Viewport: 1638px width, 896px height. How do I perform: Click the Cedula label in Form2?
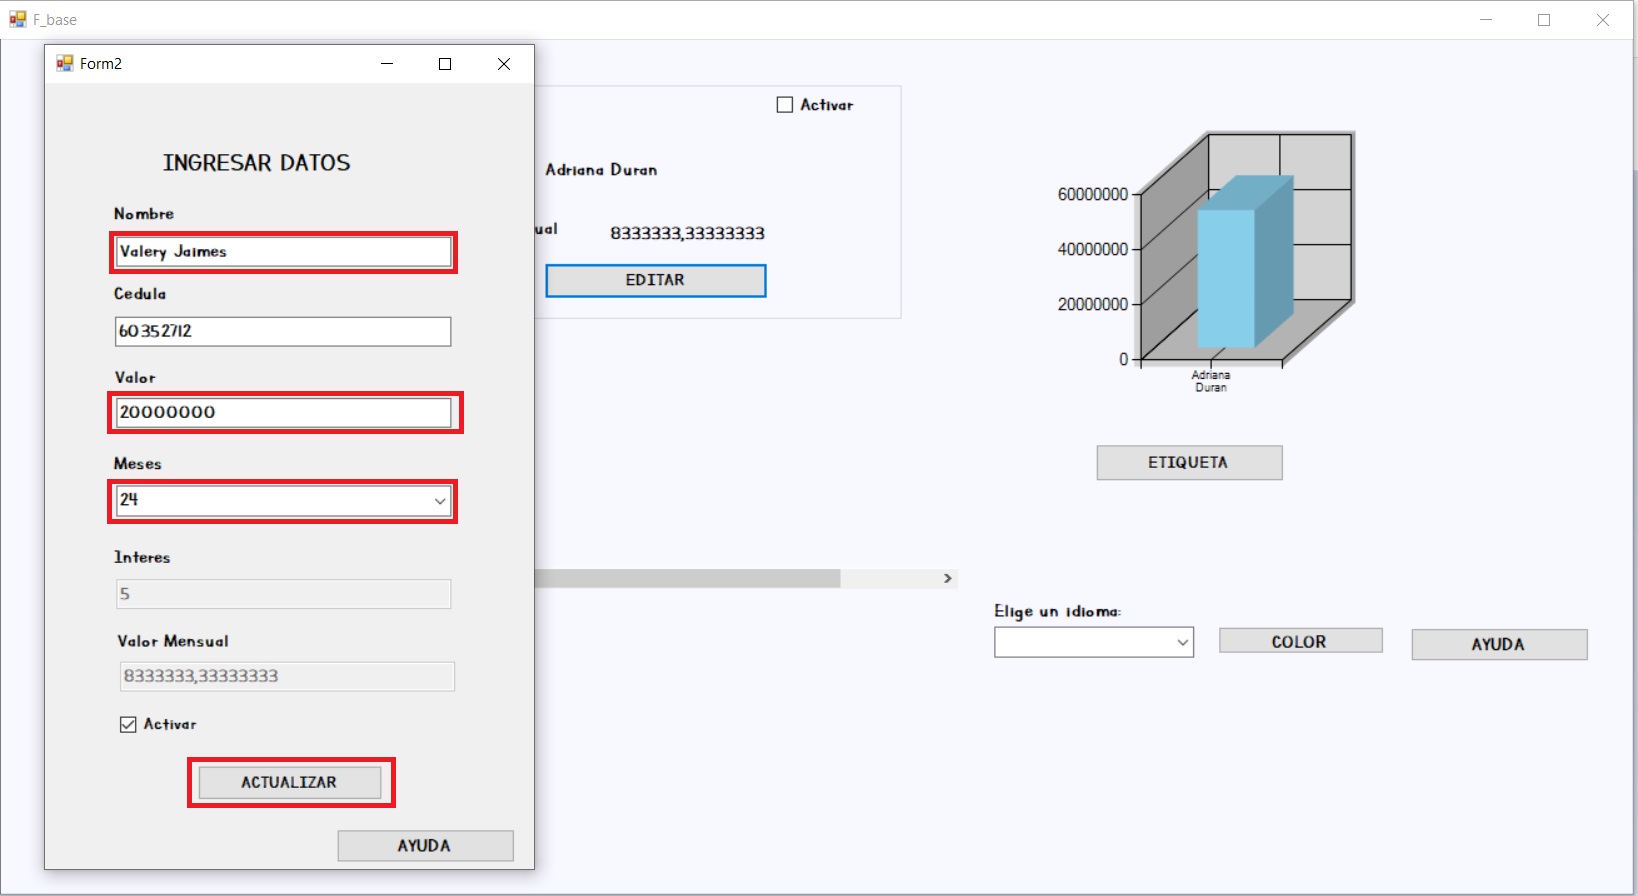point(140,294)
